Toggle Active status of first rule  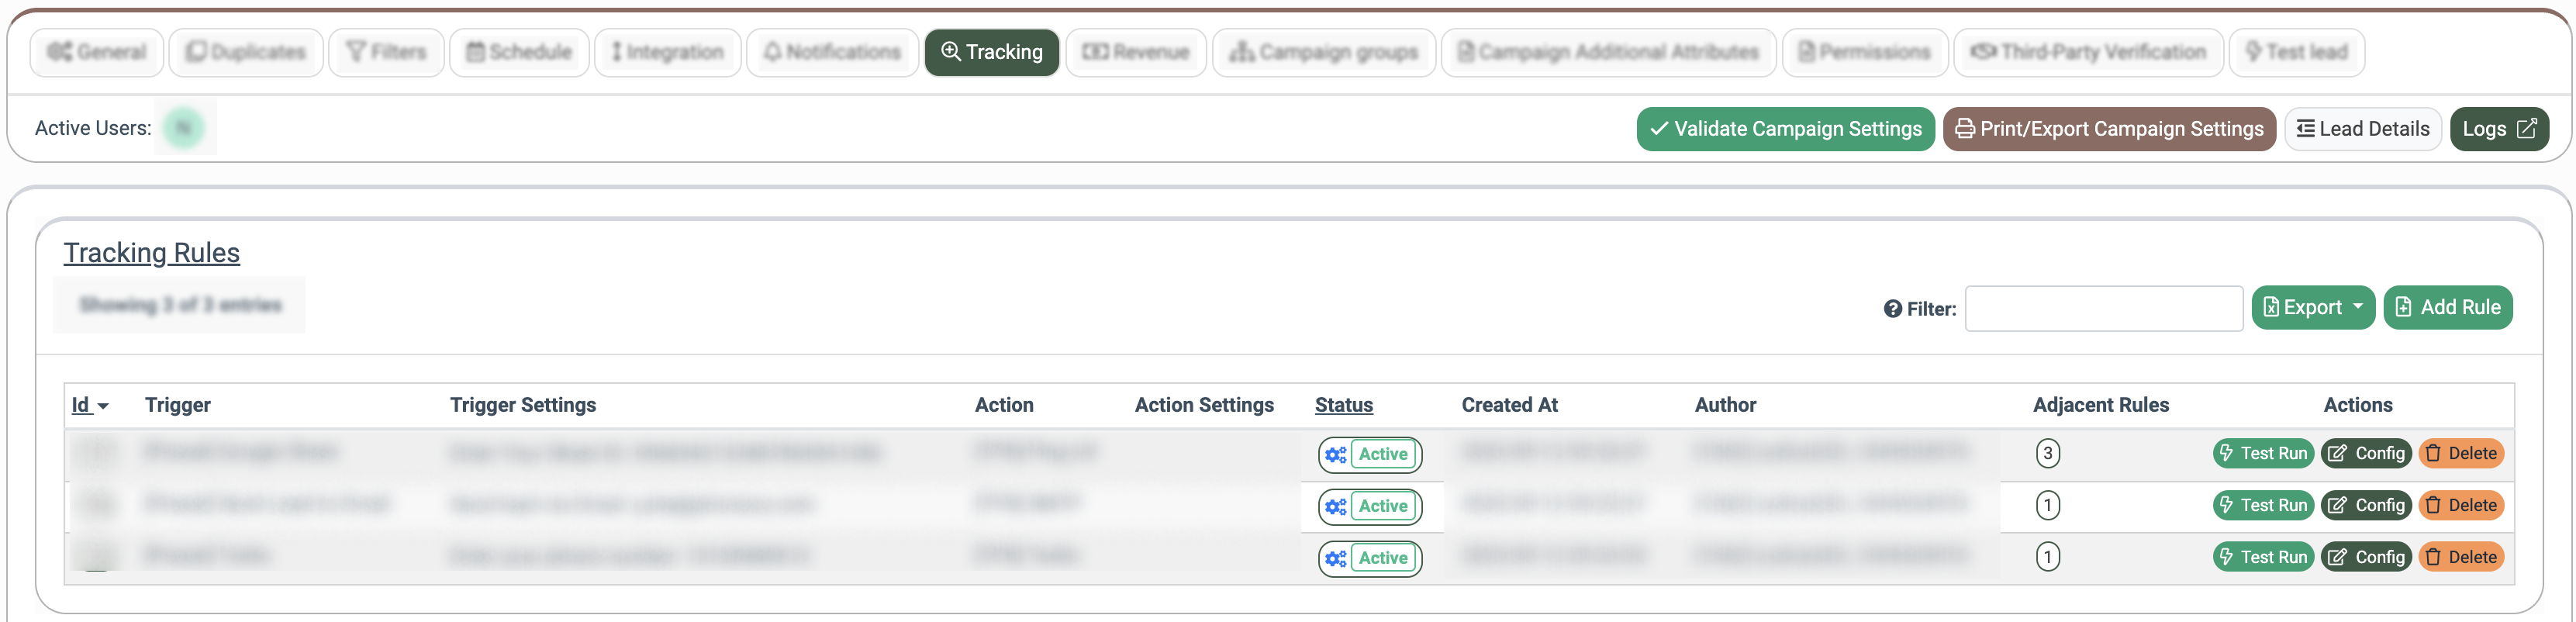[x=1382, y=454]
